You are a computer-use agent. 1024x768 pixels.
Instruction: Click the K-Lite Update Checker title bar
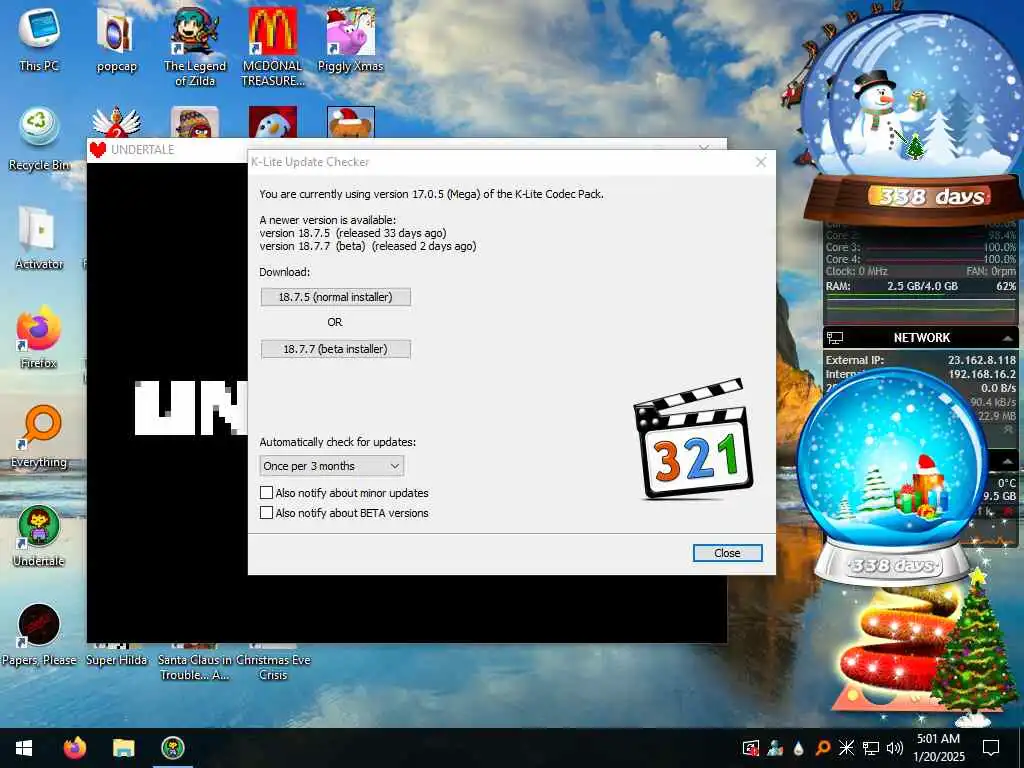pyautogui.click(x=496, y=162)
